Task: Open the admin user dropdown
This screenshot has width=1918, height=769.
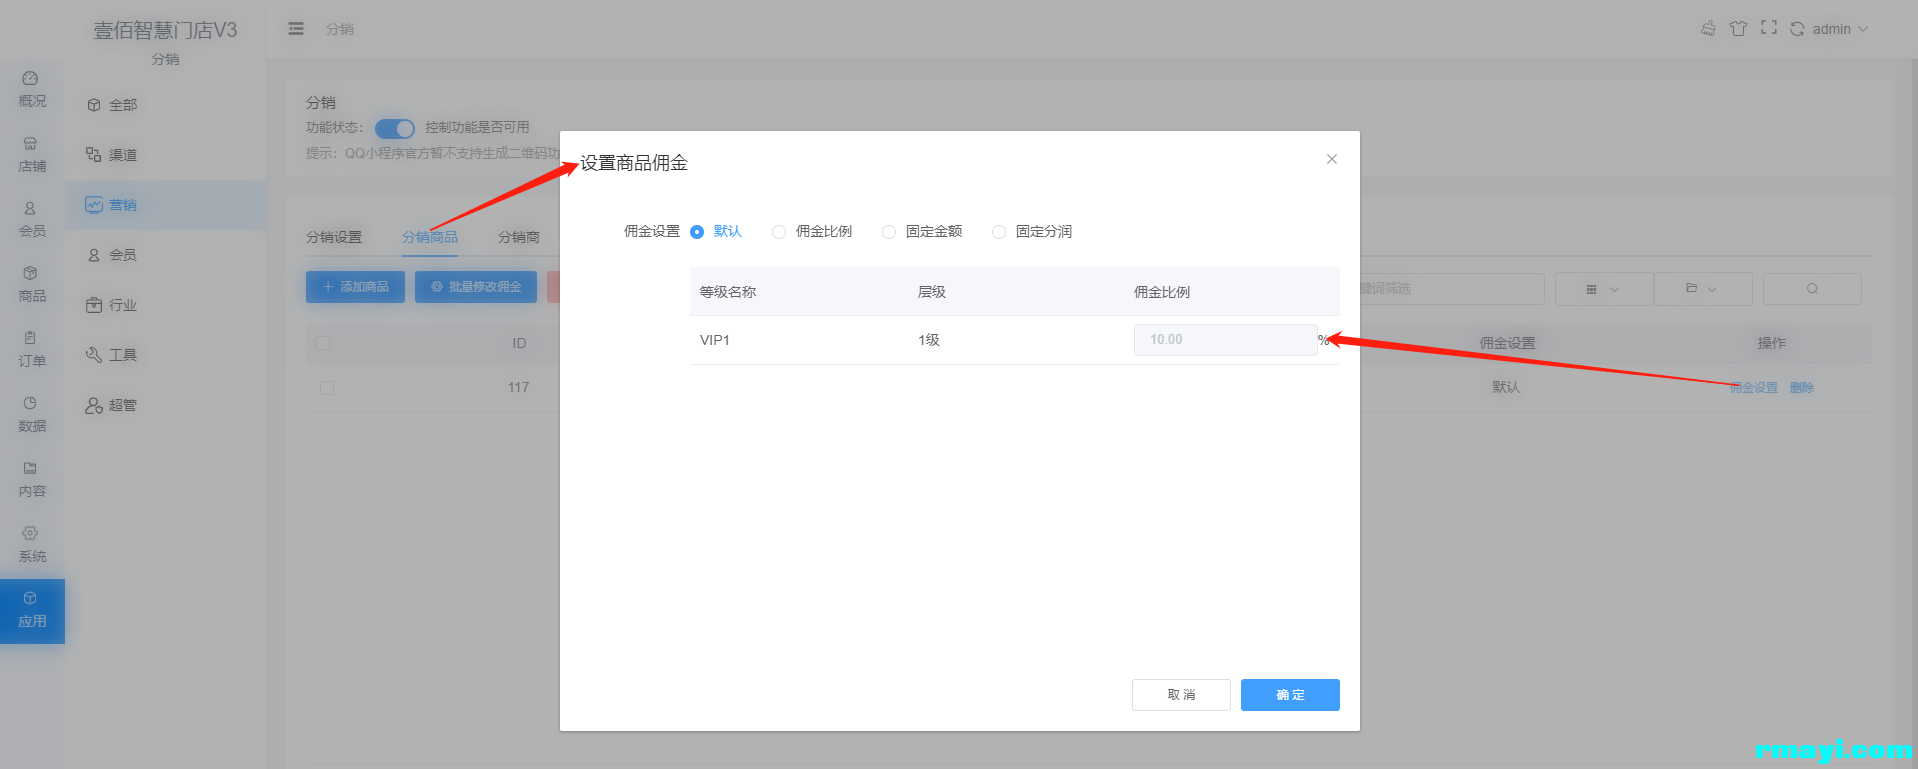Action: (x=1840, y=29)
